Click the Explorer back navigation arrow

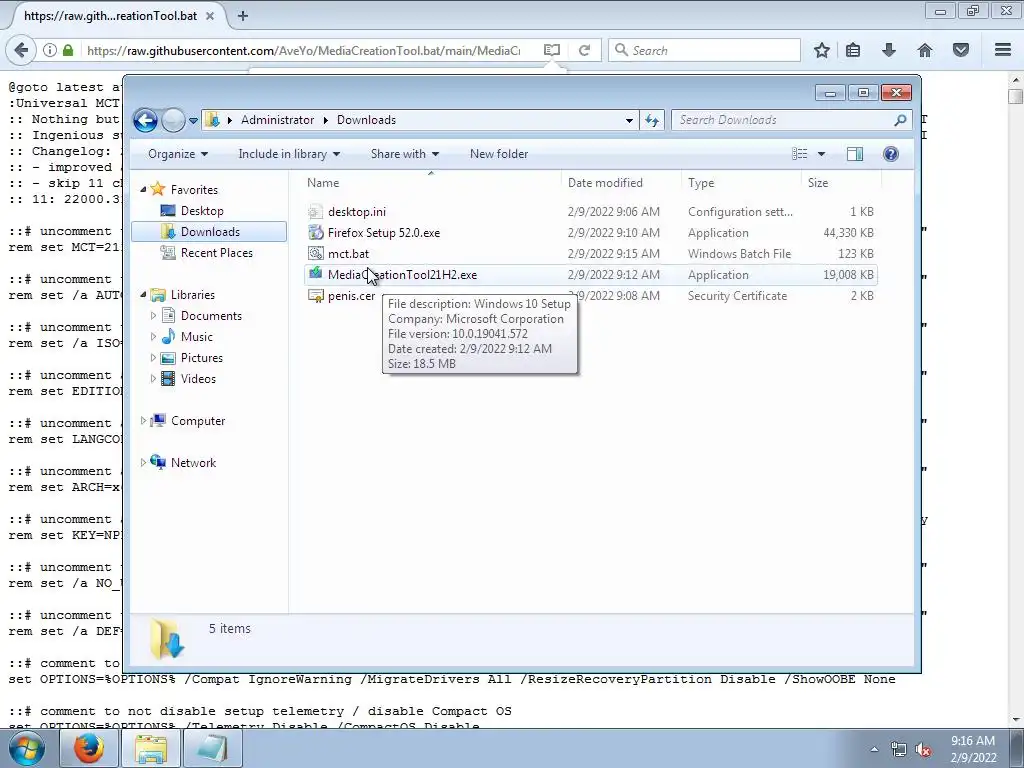pos(145,120)
